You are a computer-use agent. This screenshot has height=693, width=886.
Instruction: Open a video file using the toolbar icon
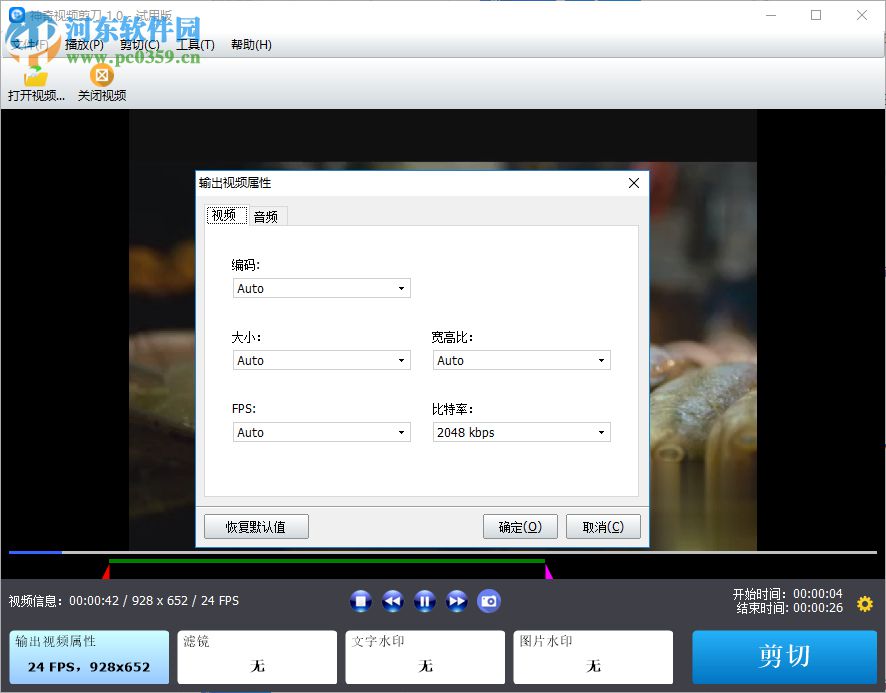point(36,83)
